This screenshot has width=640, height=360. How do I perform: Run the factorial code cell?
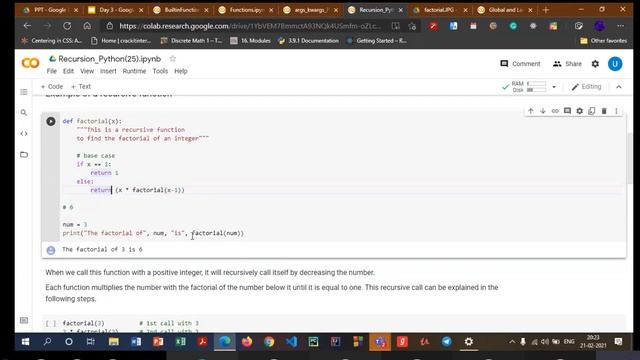pos(51,121)
